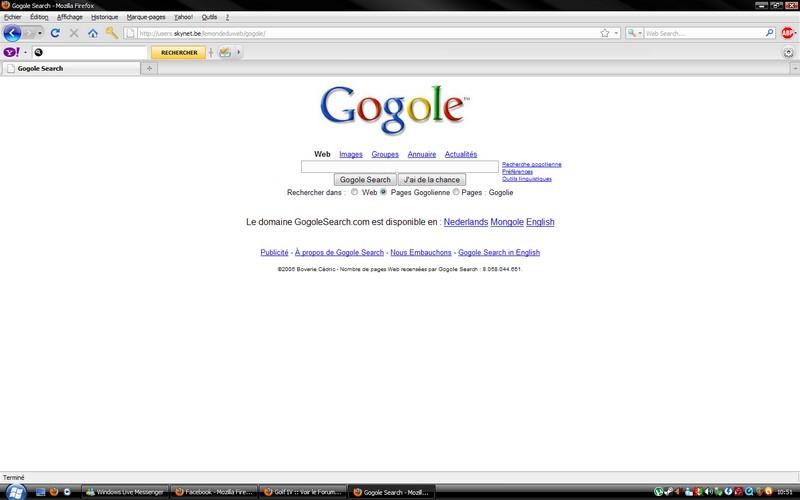Open the Actualités link
Viewport: 800px width, 500px height.
(x=461, y=154)
